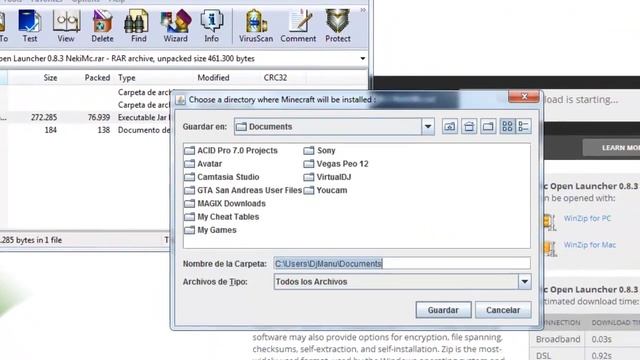Select the Avatar folder
This screenshot has width=640, height=360.
203,164
